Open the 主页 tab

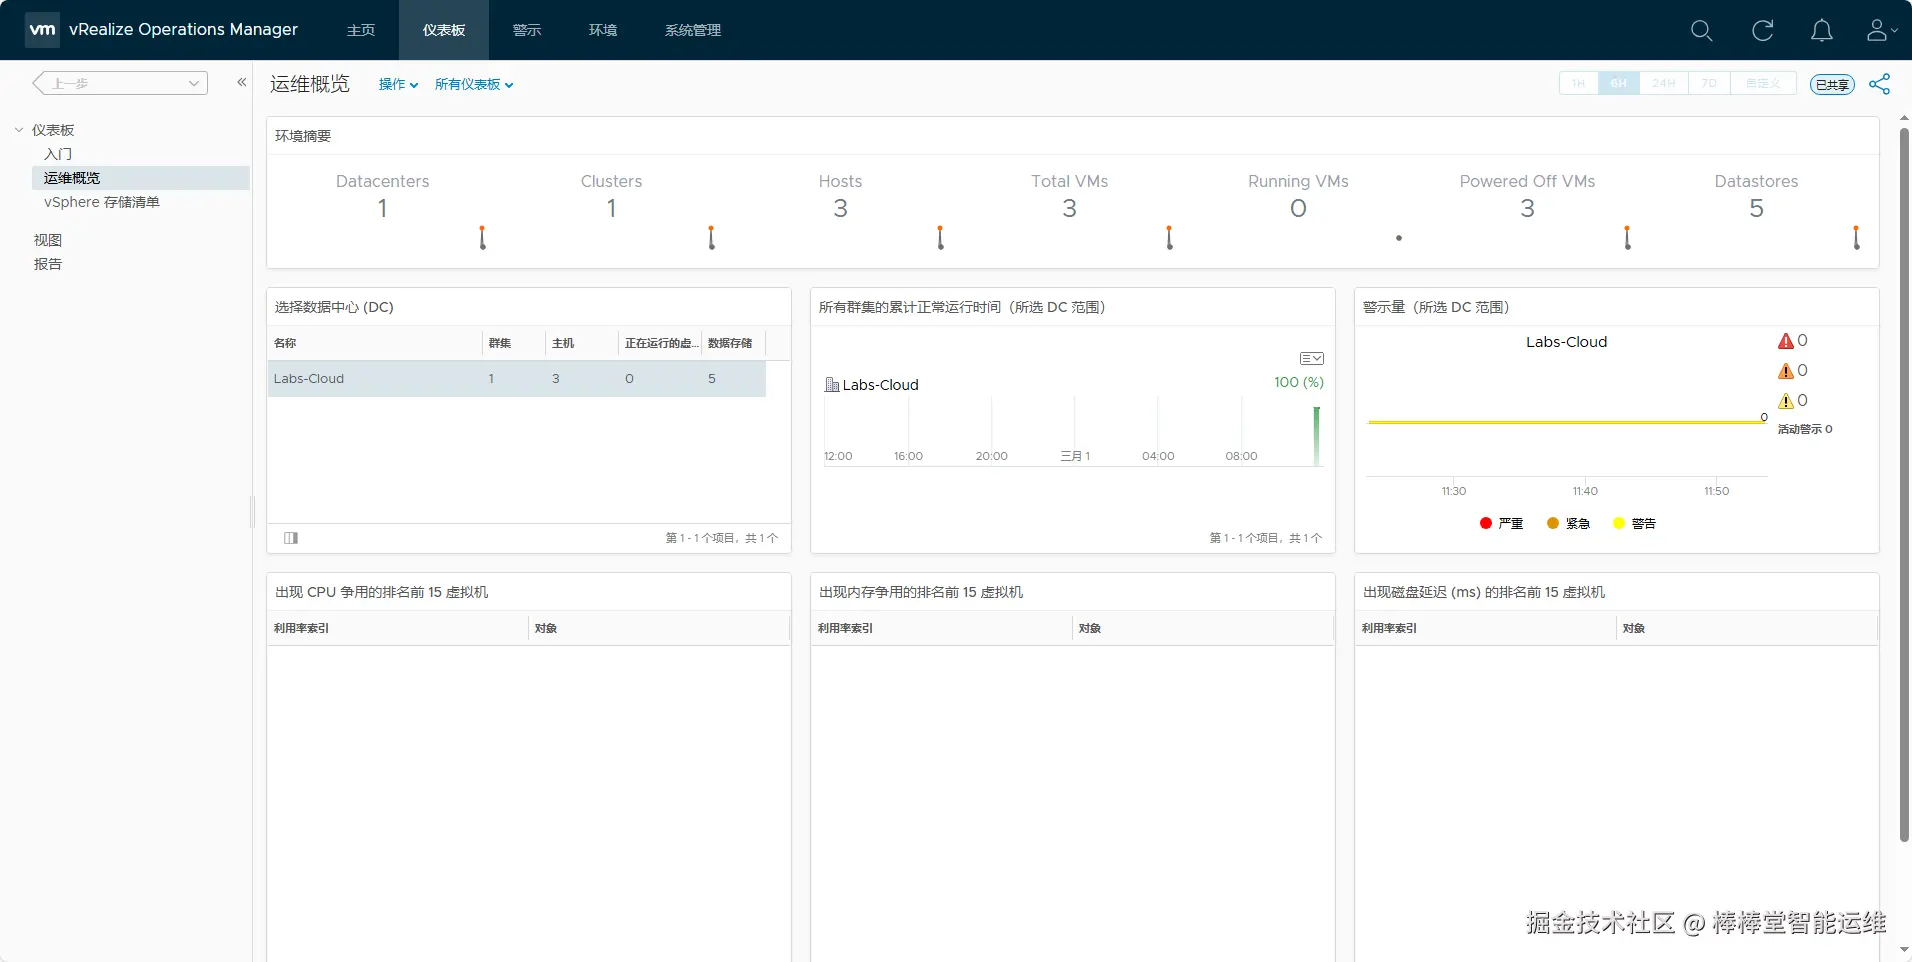[x=361, y=30]
